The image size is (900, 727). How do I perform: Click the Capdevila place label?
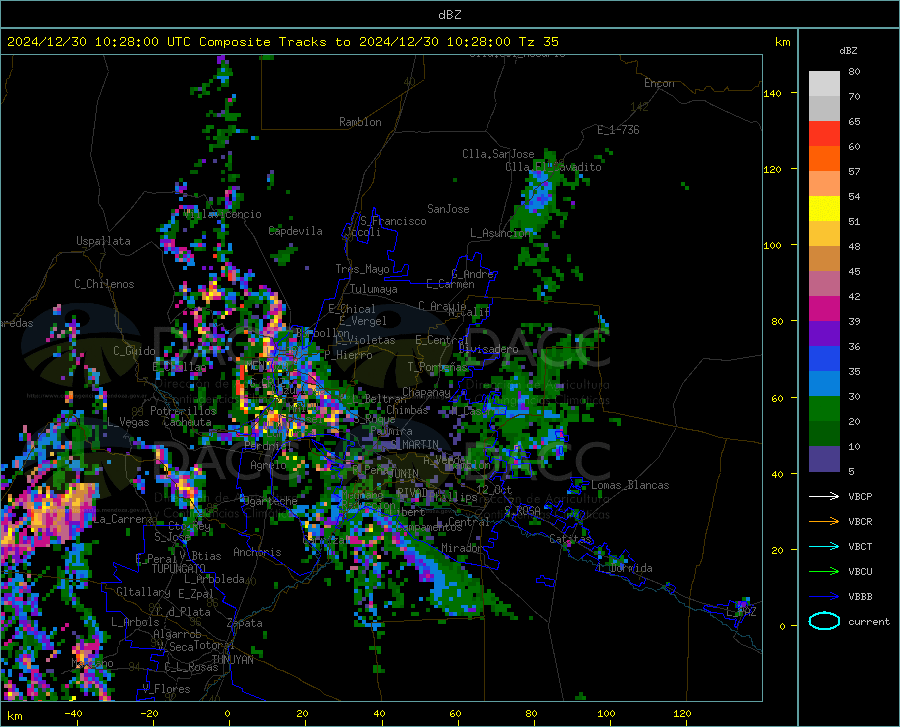pyautogui.click(x=295, y=231)
